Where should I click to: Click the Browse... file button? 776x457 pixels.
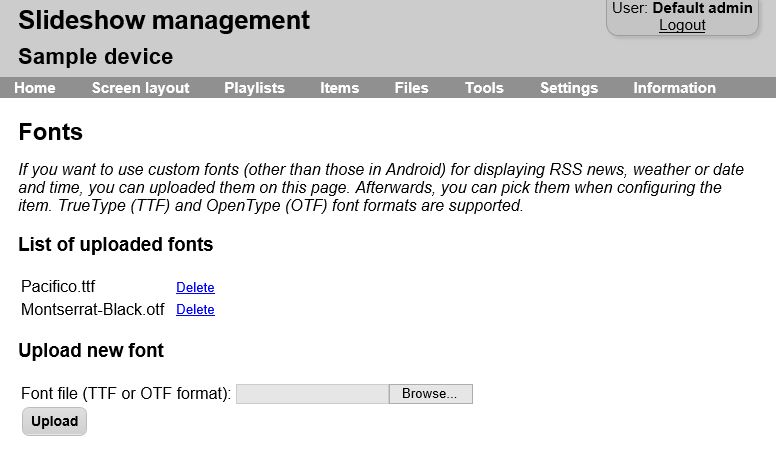pos(431,394)
